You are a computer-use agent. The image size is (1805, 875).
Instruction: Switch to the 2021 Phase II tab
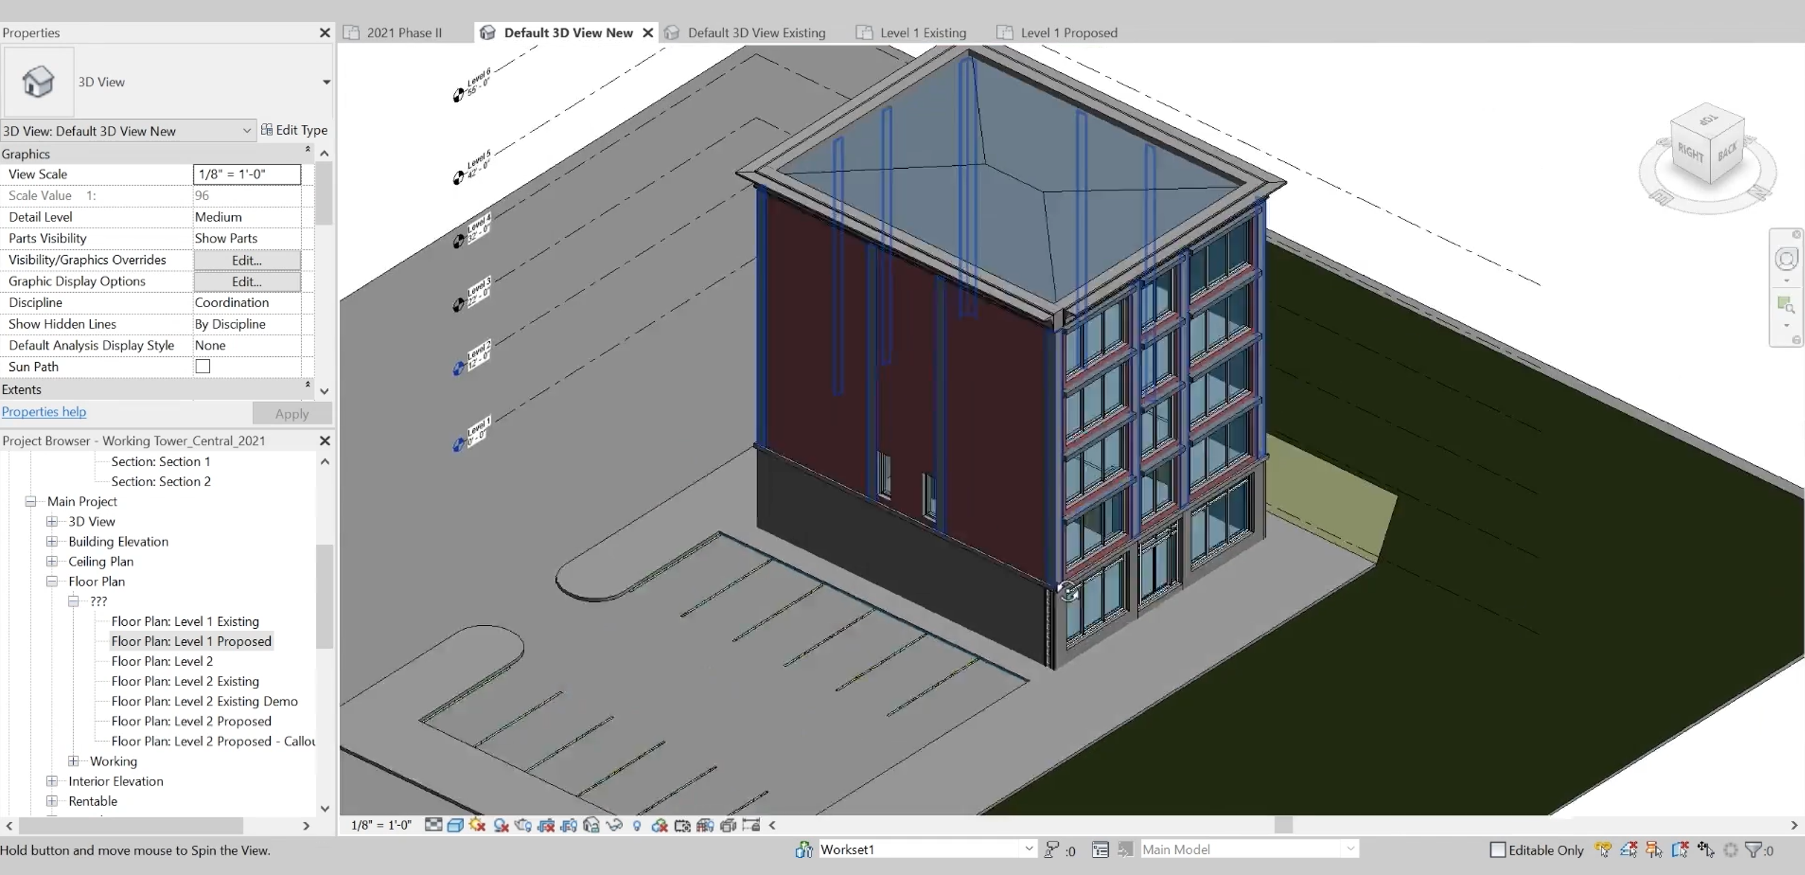tap(403, 33)
